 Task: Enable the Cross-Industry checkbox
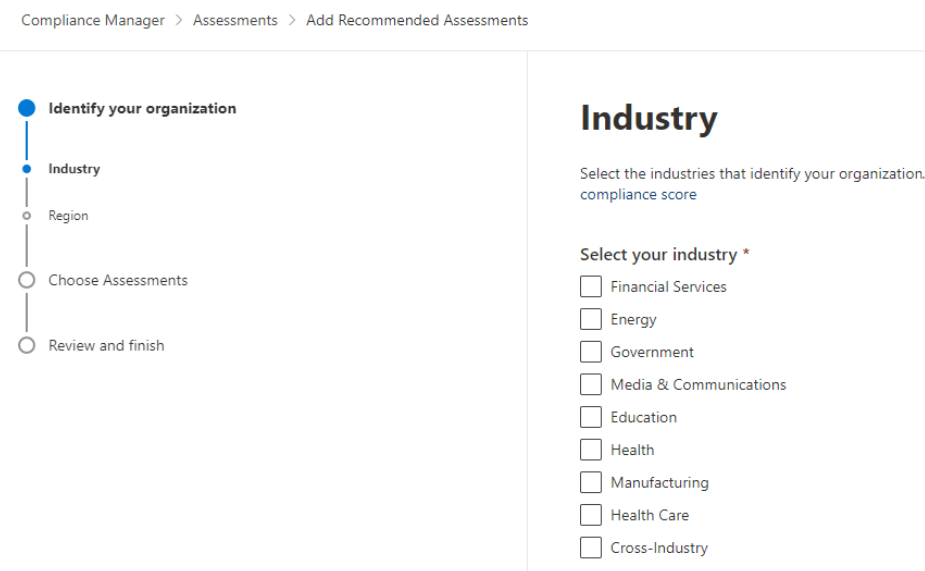(591, 548)
